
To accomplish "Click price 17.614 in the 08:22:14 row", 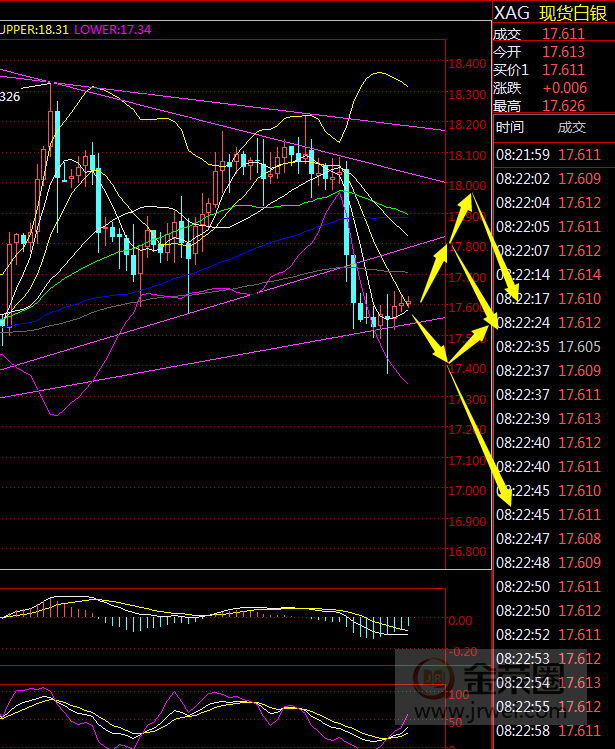I will pyautogui.click(x=580, y=275).
